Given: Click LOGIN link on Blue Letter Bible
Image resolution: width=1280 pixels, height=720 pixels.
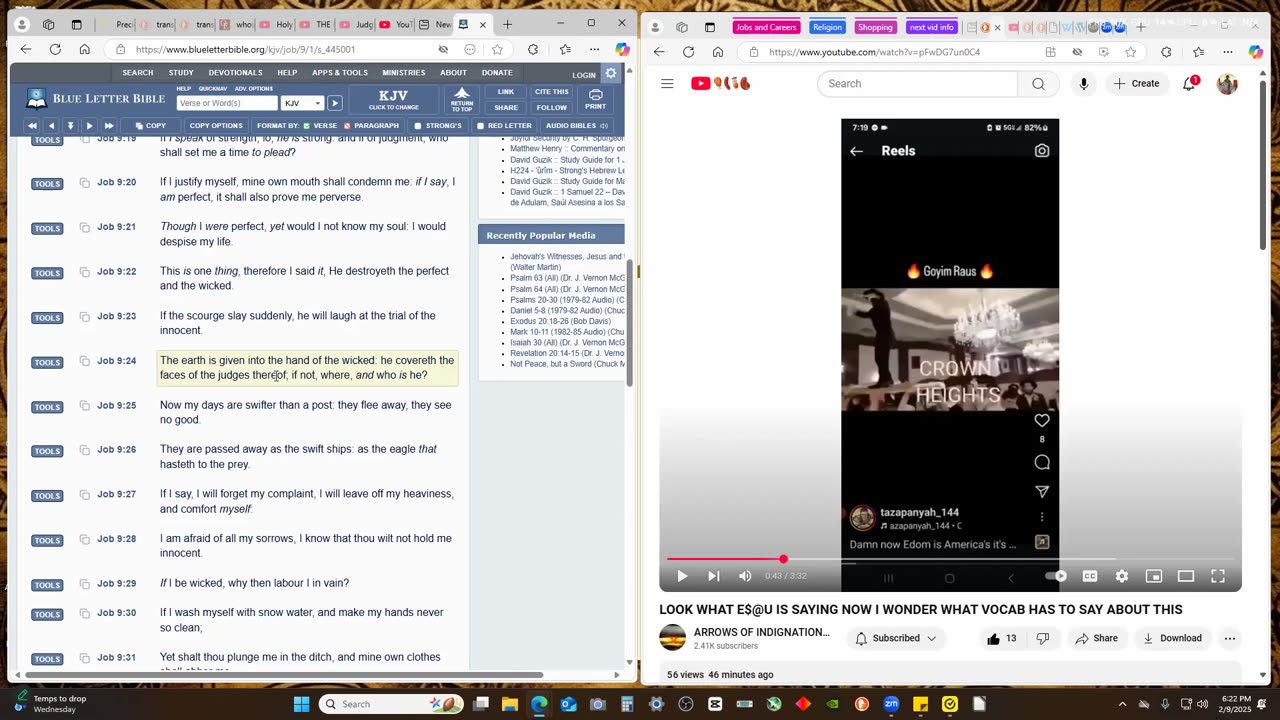Looking at the screenshot, I should (584, 75).
